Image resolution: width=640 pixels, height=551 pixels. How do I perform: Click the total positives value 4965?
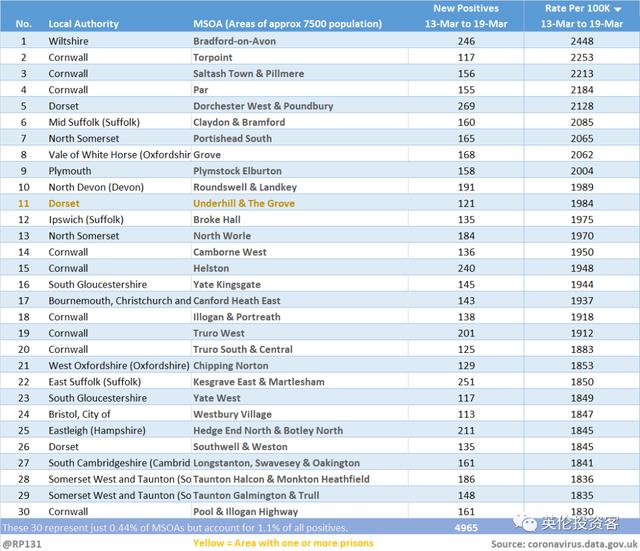pyautogui.click(x=466, y=528)
